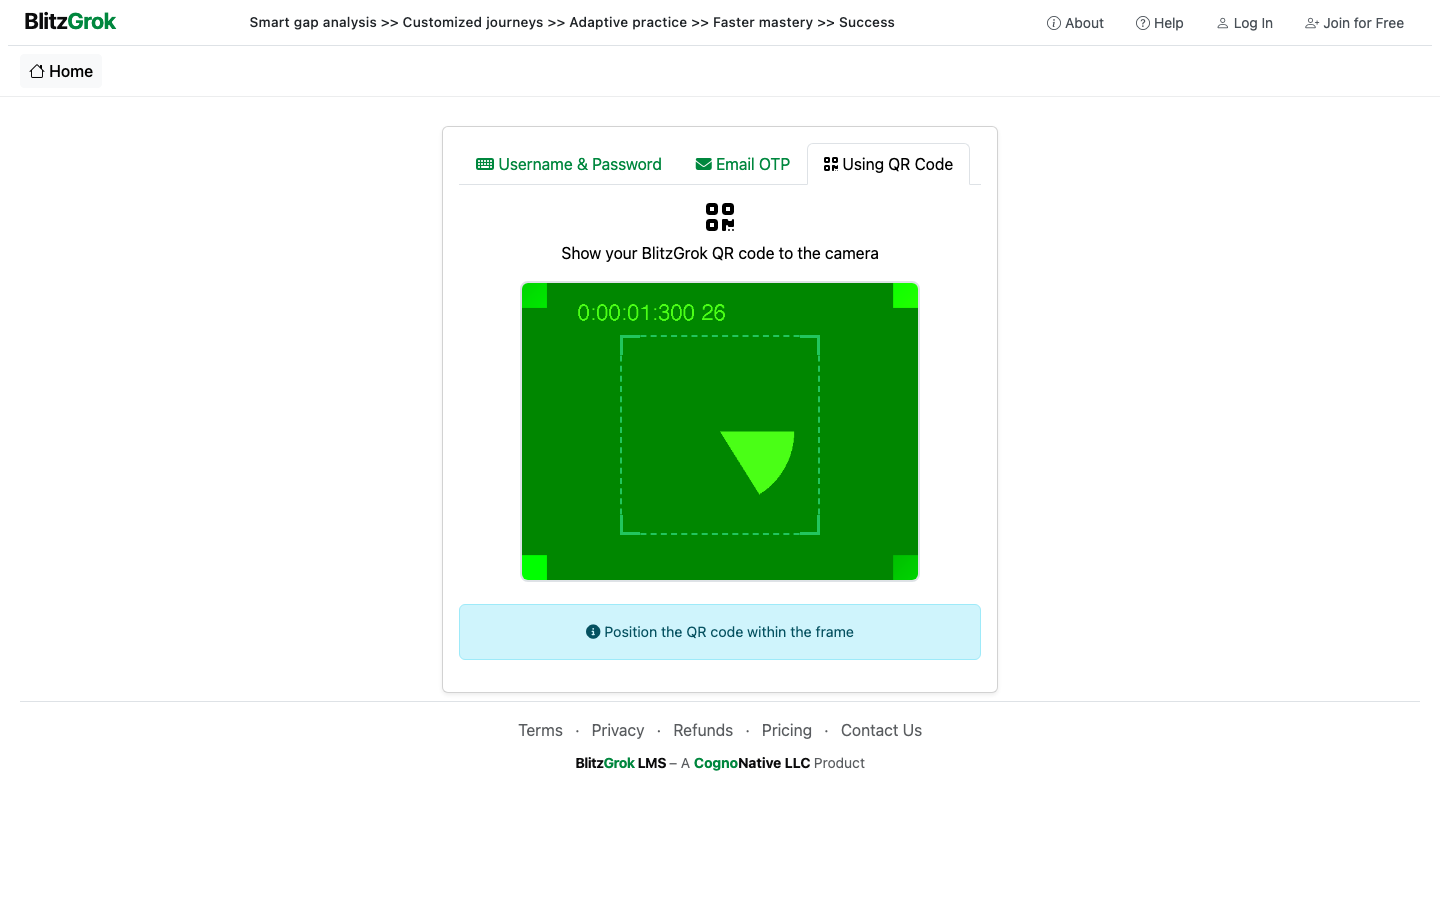This screenshot has width=1440, height=900.
Task: Click Join for Free link
Action: (1354, 23)
